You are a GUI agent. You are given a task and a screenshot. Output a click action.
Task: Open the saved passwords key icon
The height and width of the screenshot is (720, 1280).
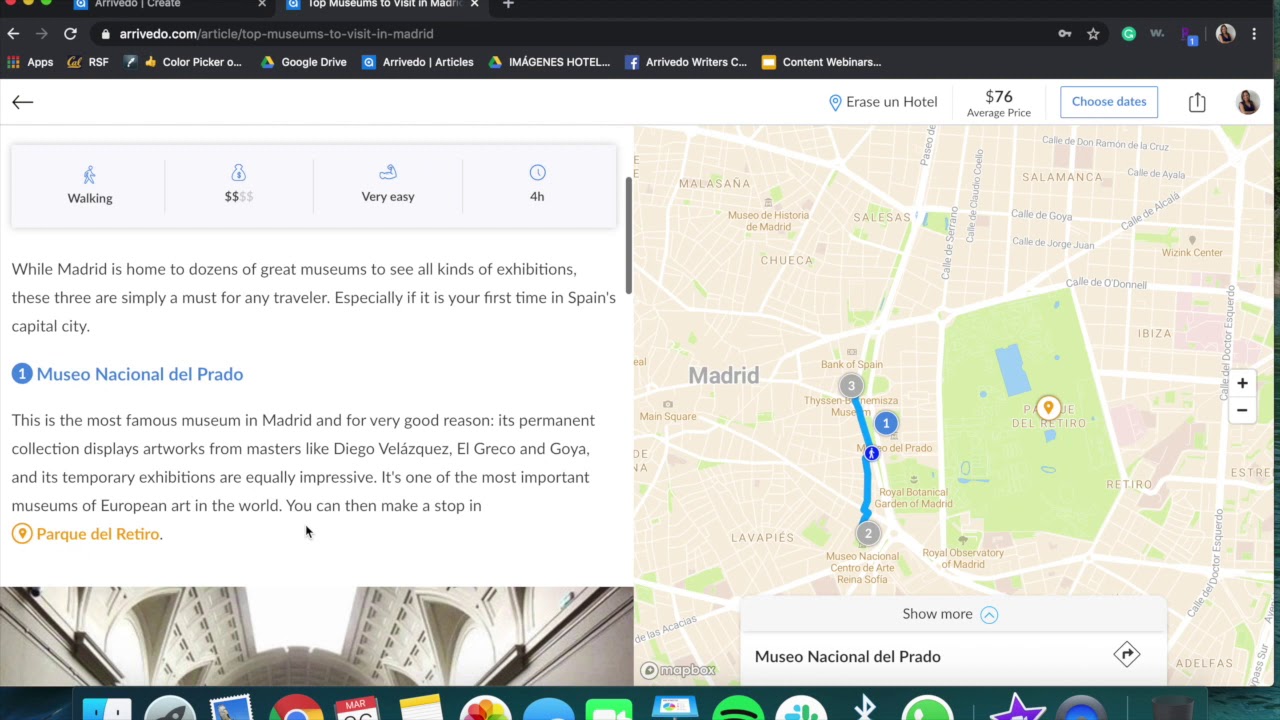click(x=1065, y=33)
